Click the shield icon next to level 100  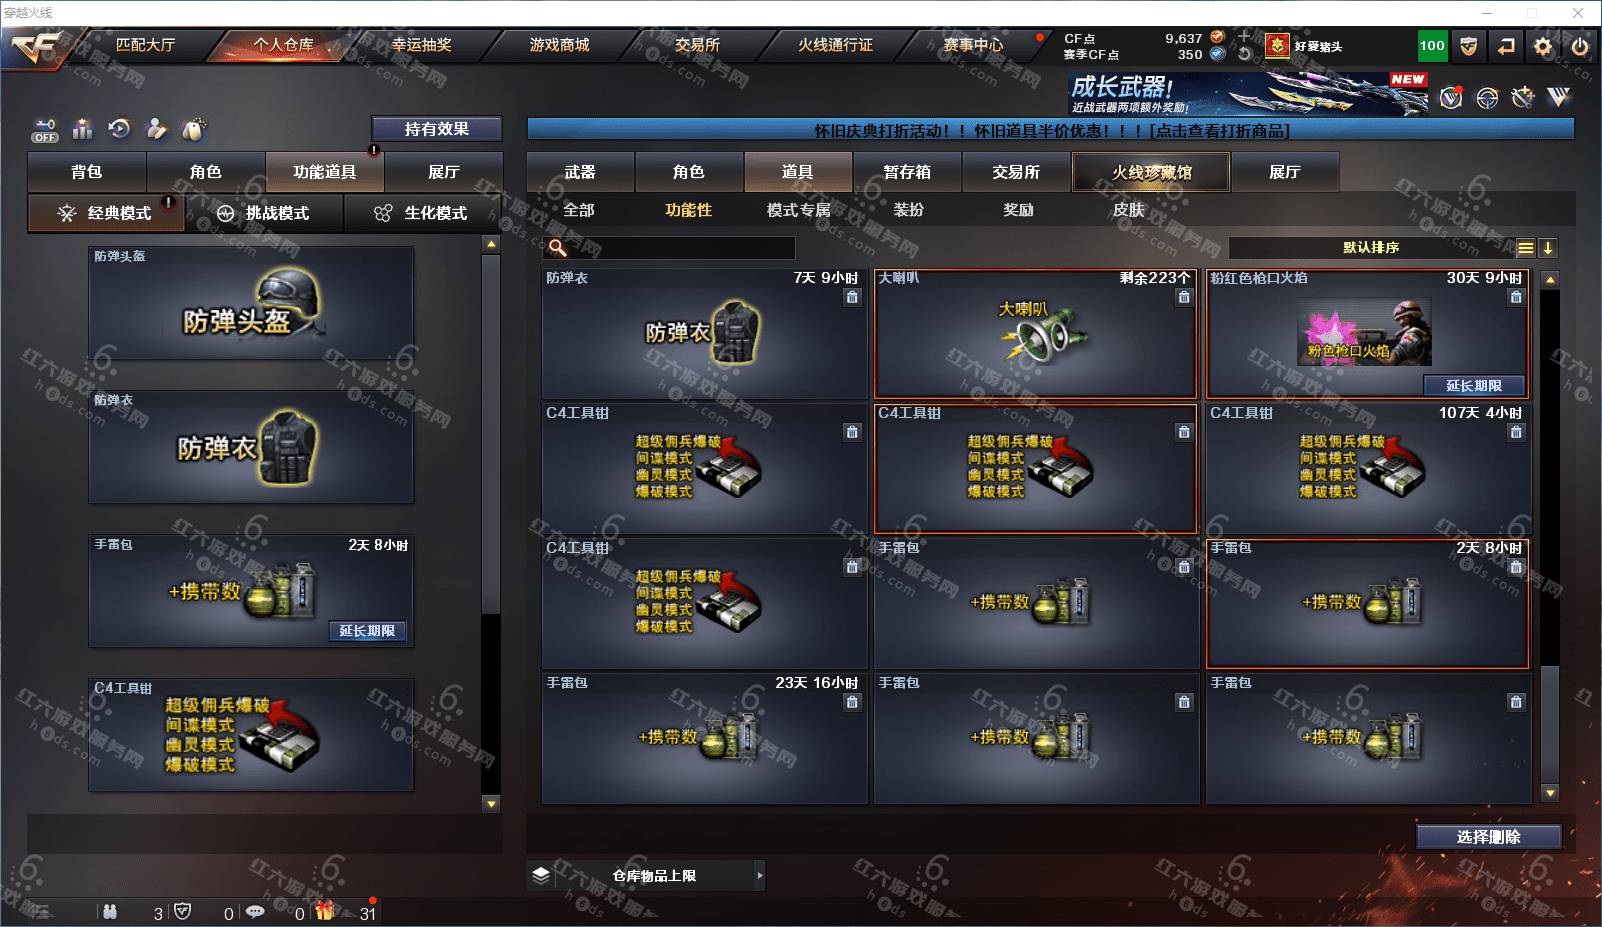point(1468,46)
